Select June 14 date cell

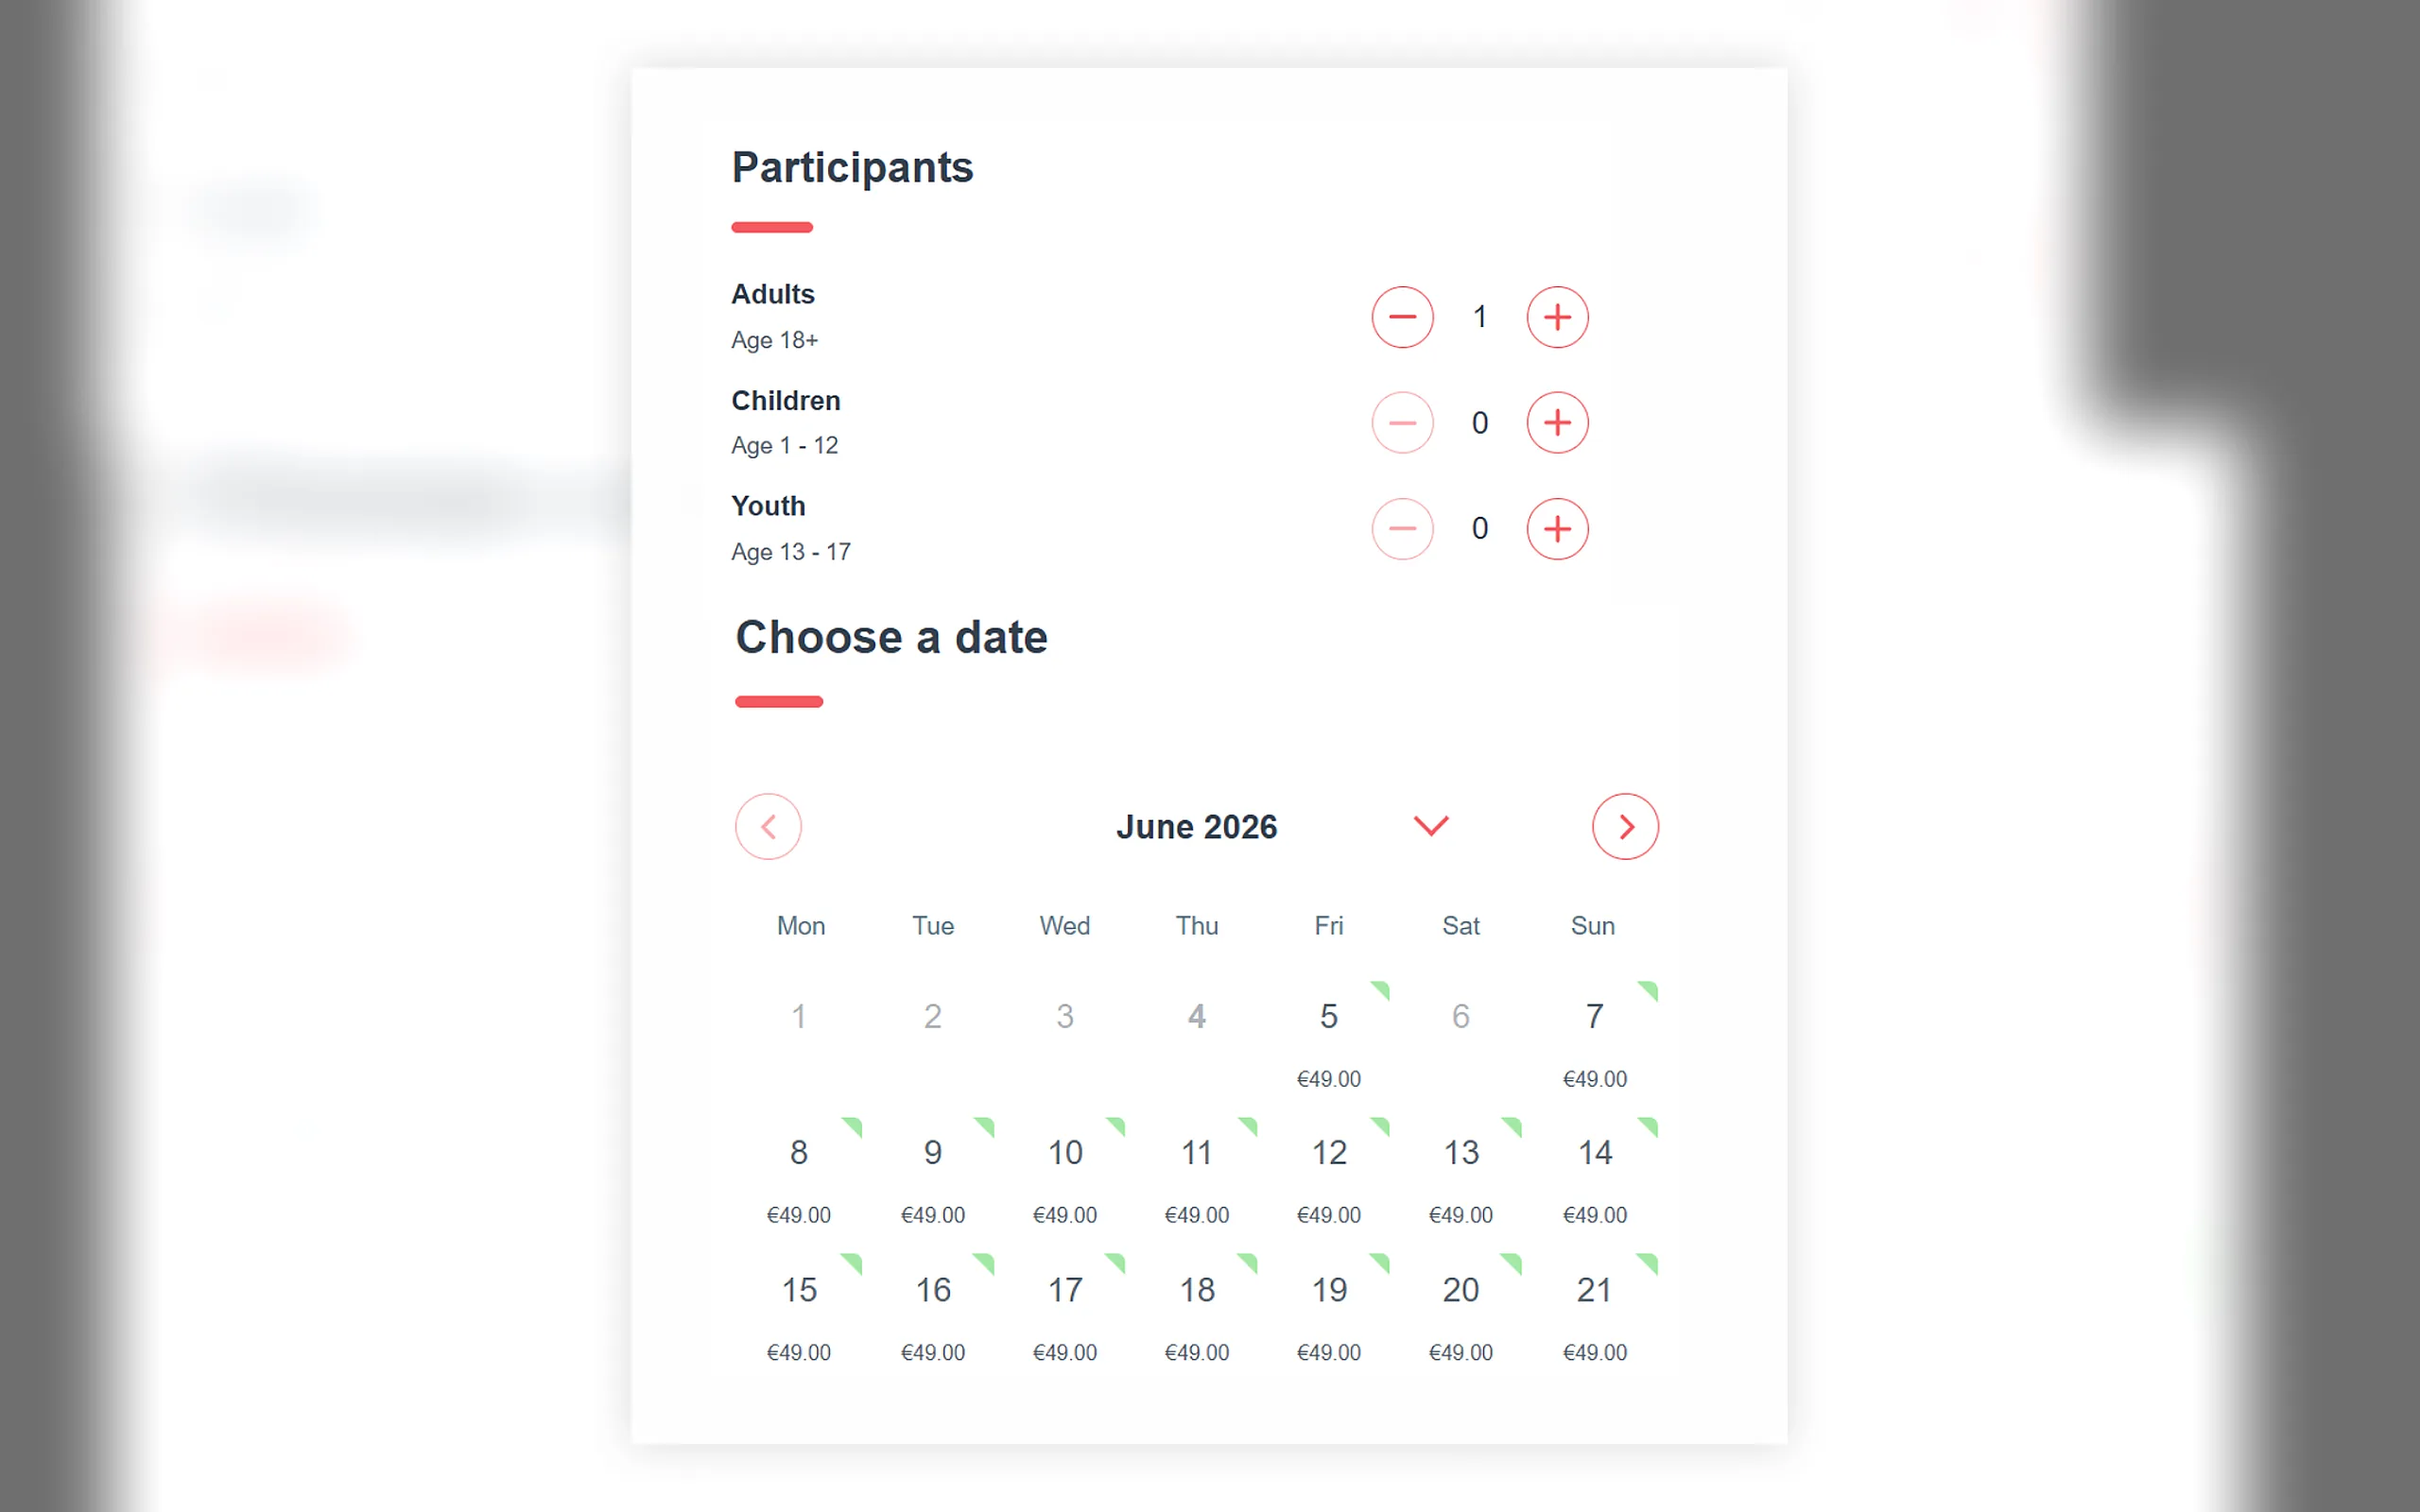tap(1594, 1177)
